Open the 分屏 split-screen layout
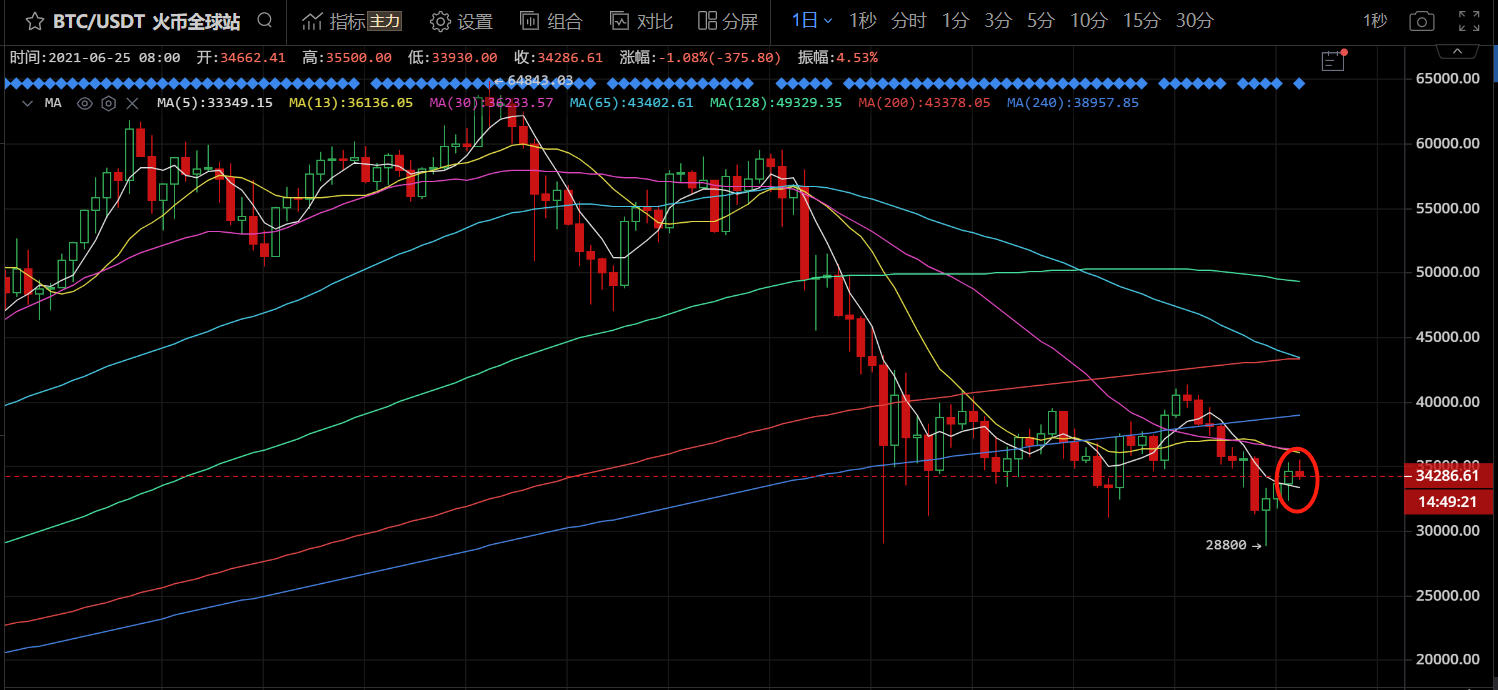This screenshot has width=1498, height=690. [x=727, y=21]
